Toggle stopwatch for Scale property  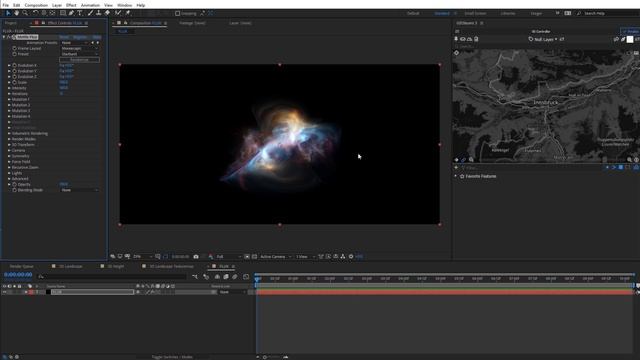pyautogui.click(x=14, y=82)
